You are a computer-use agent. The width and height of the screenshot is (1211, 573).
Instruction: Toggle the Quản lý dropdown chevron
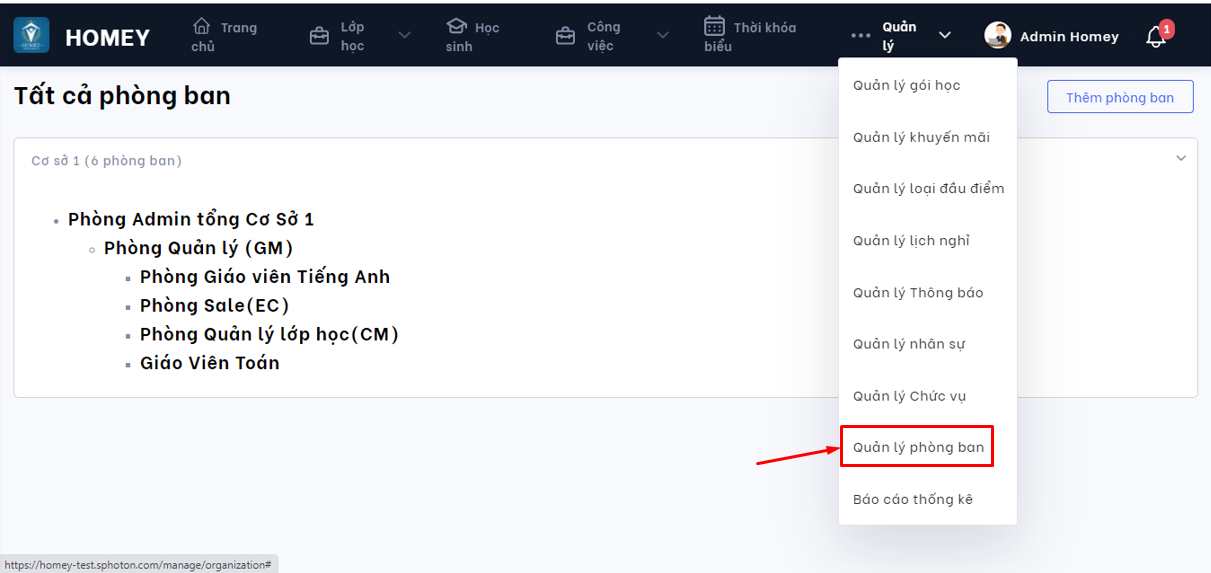(944, 36)
